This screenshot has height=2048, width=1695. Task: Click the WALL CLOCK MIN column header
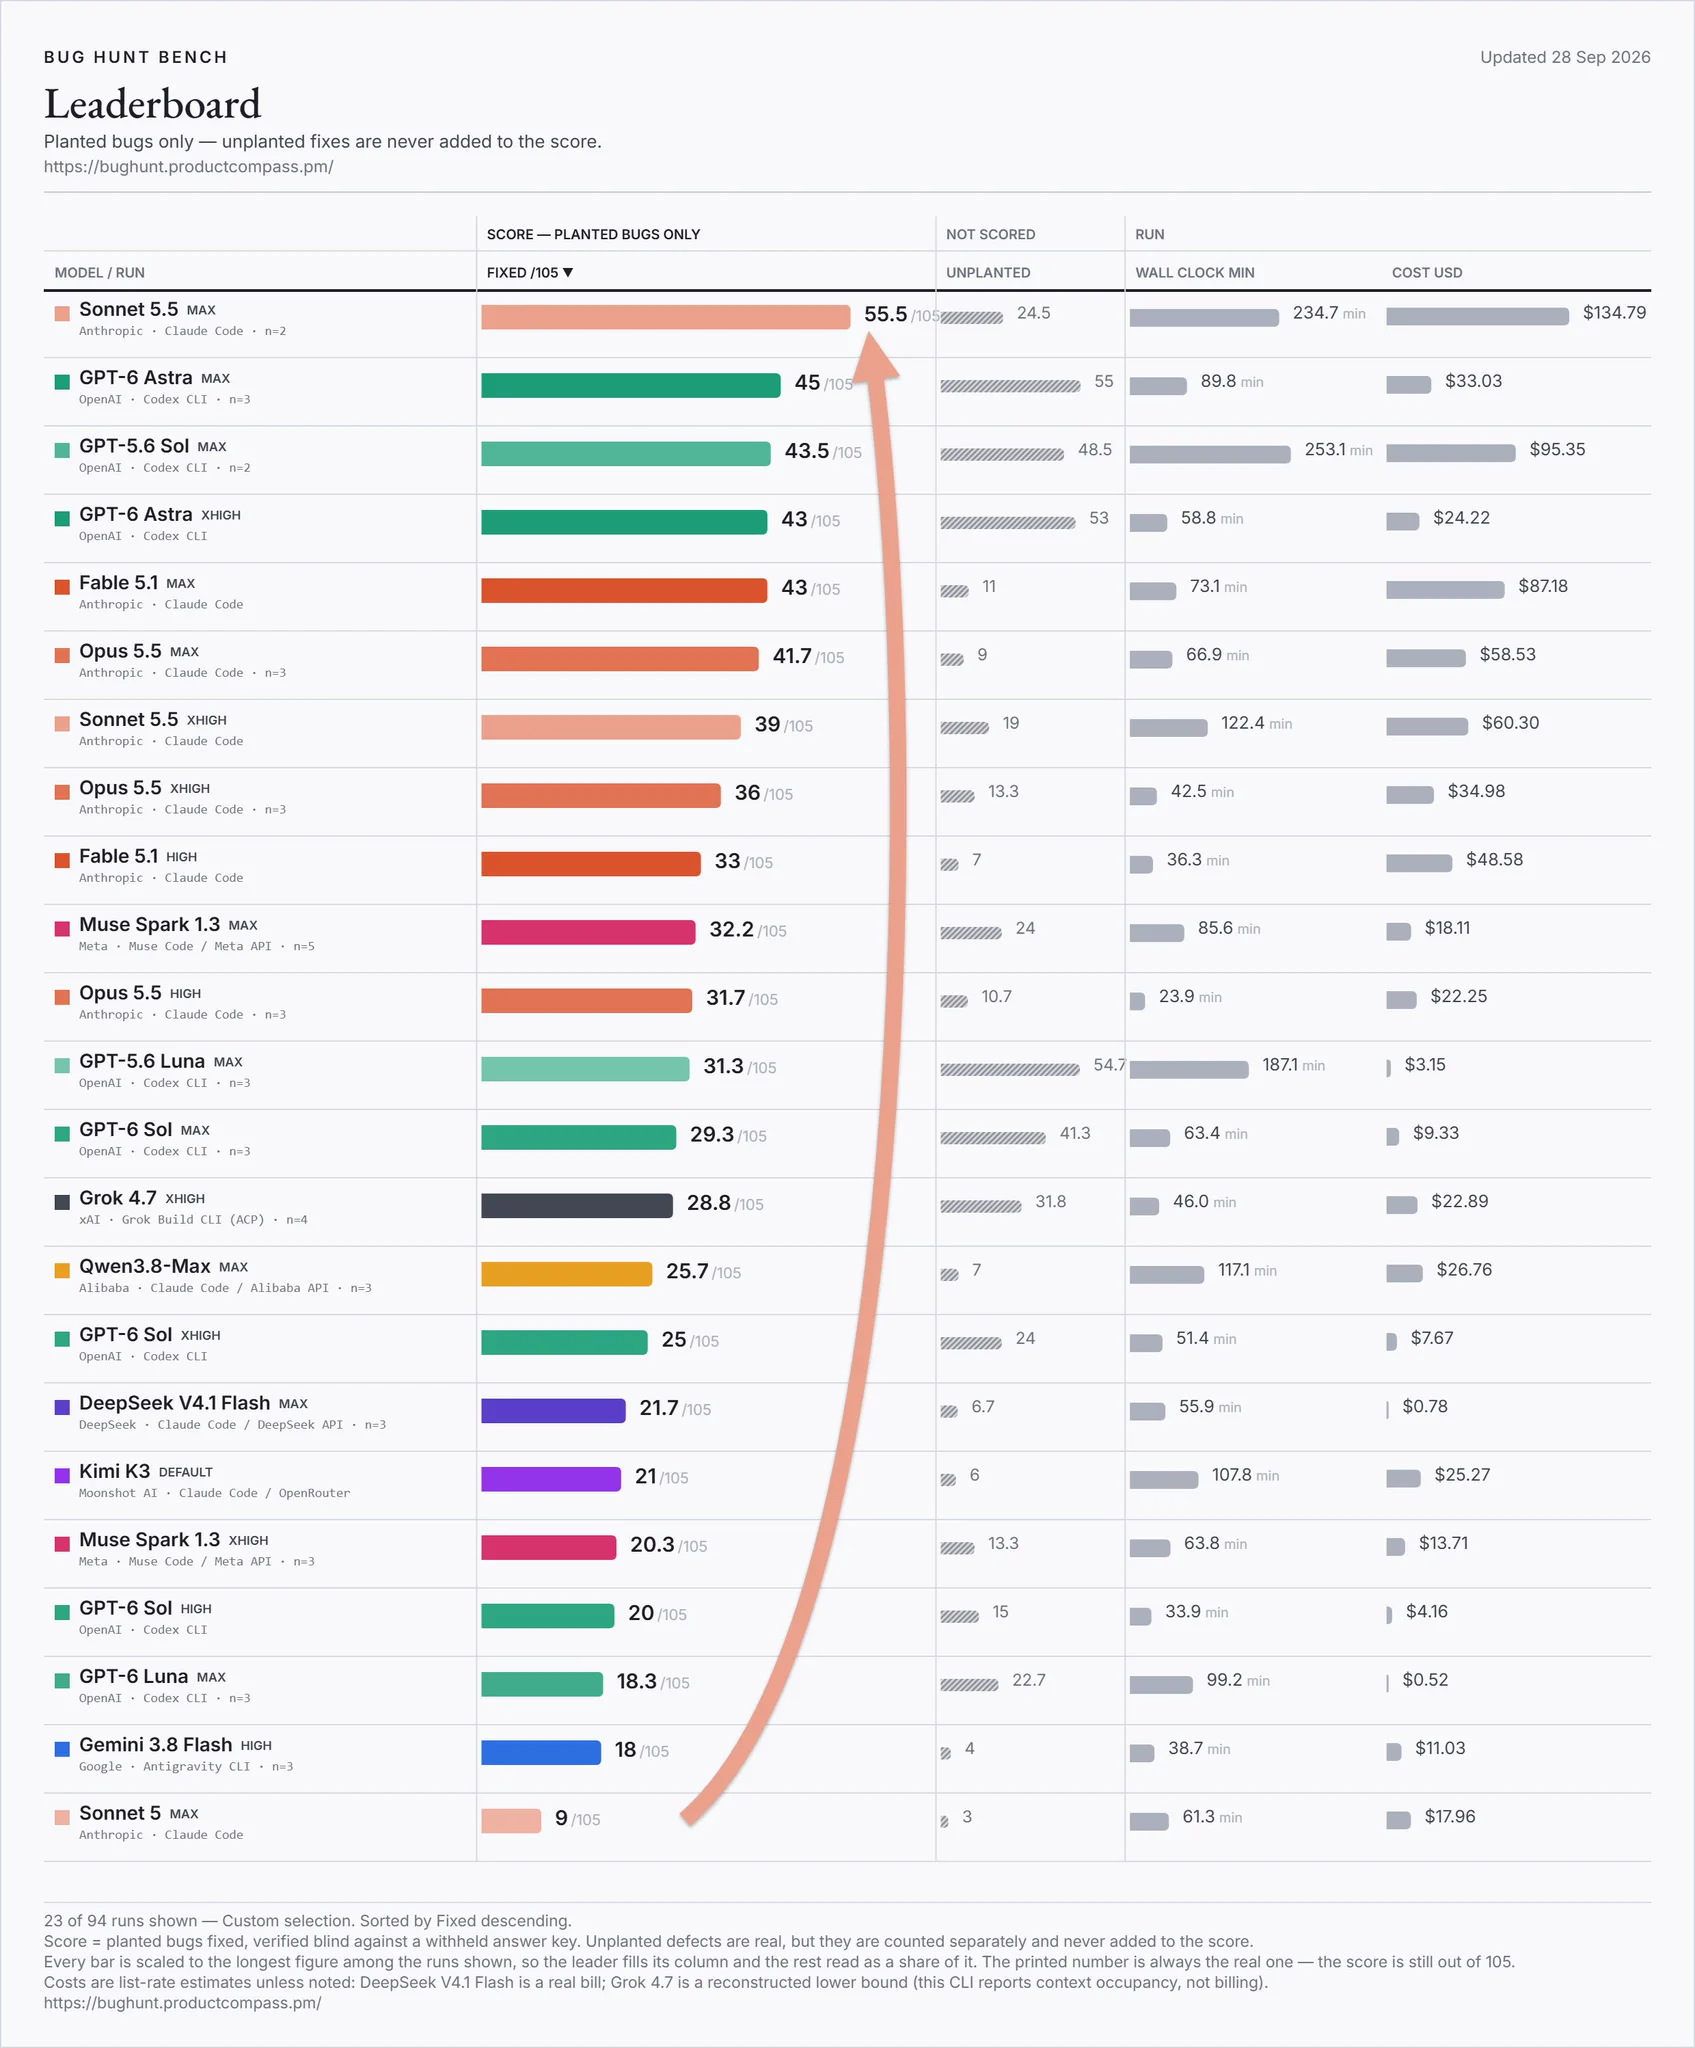pos(1194,273)
